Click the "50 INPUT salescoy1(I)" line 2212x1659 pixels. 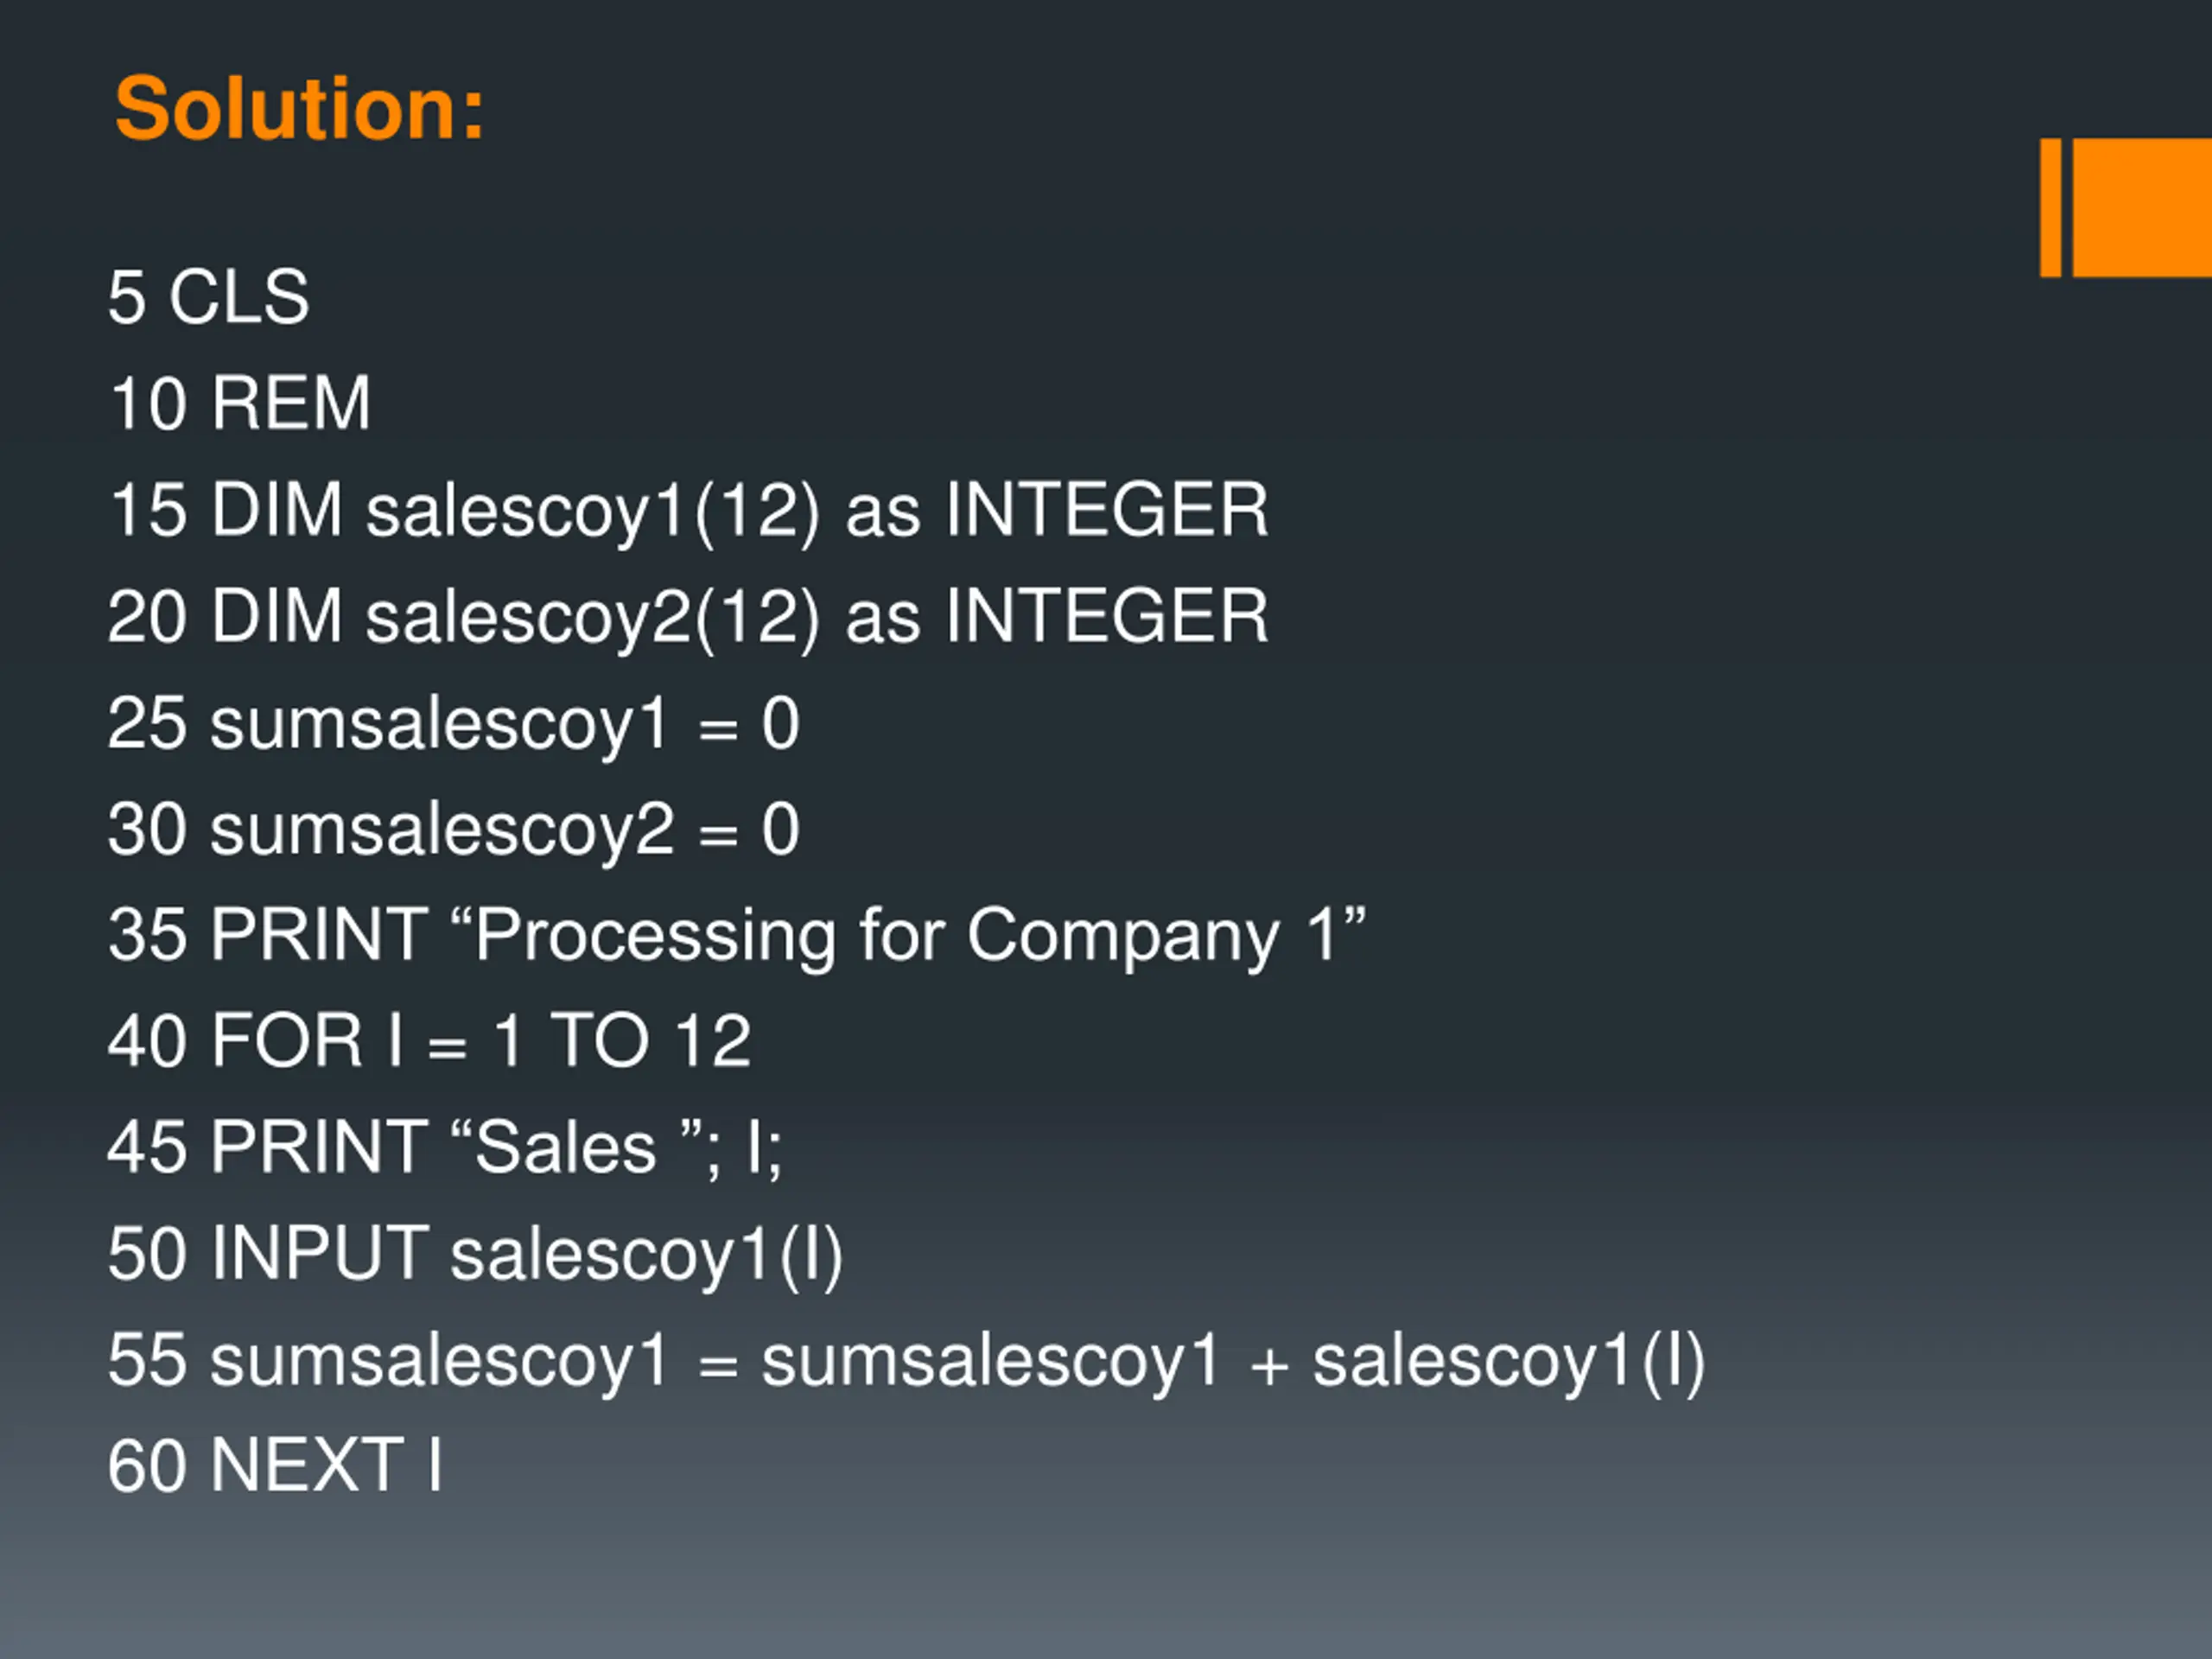coord(476,1255)
